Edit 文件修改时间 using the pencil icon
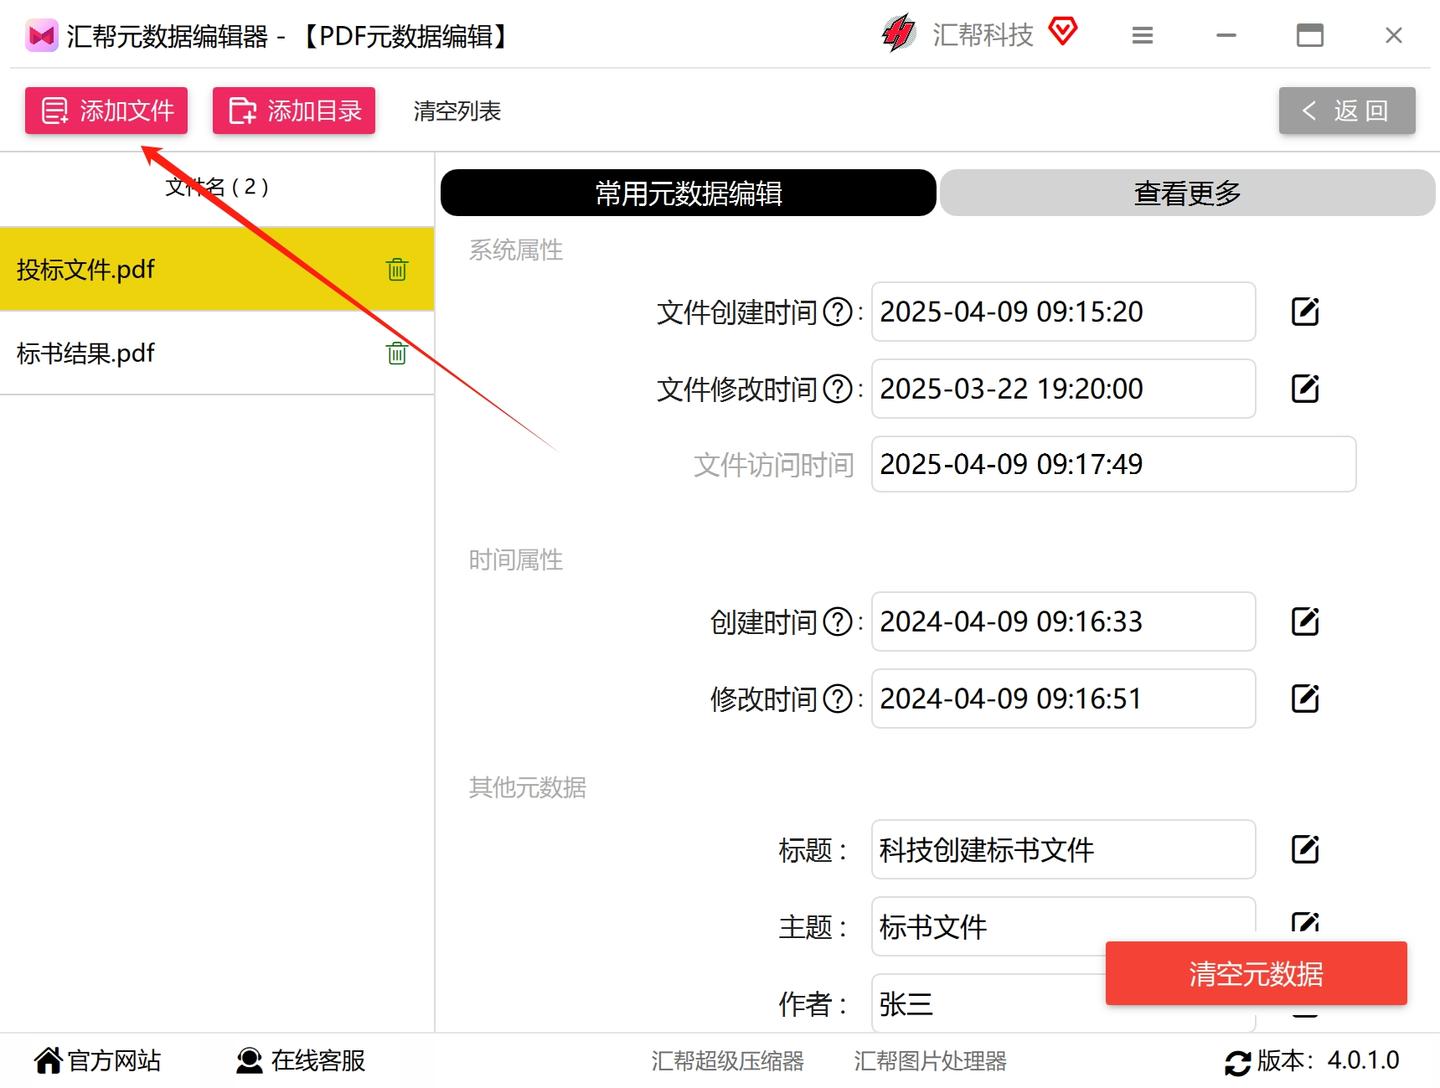1440x1088 pixels. 1305,389
